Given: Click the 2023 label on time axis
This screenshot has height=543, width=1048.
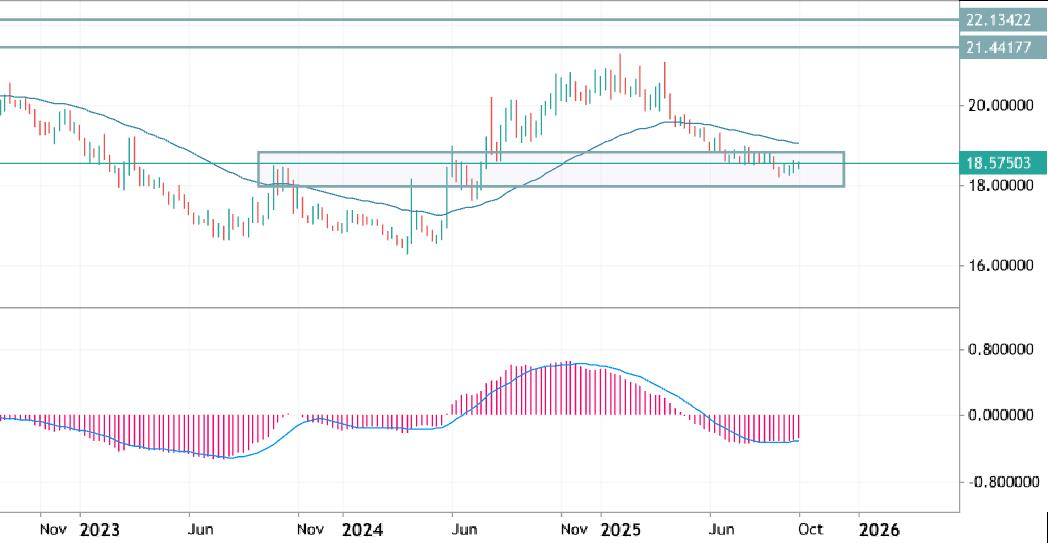Looking at the screenshot, I should [99, 528].
